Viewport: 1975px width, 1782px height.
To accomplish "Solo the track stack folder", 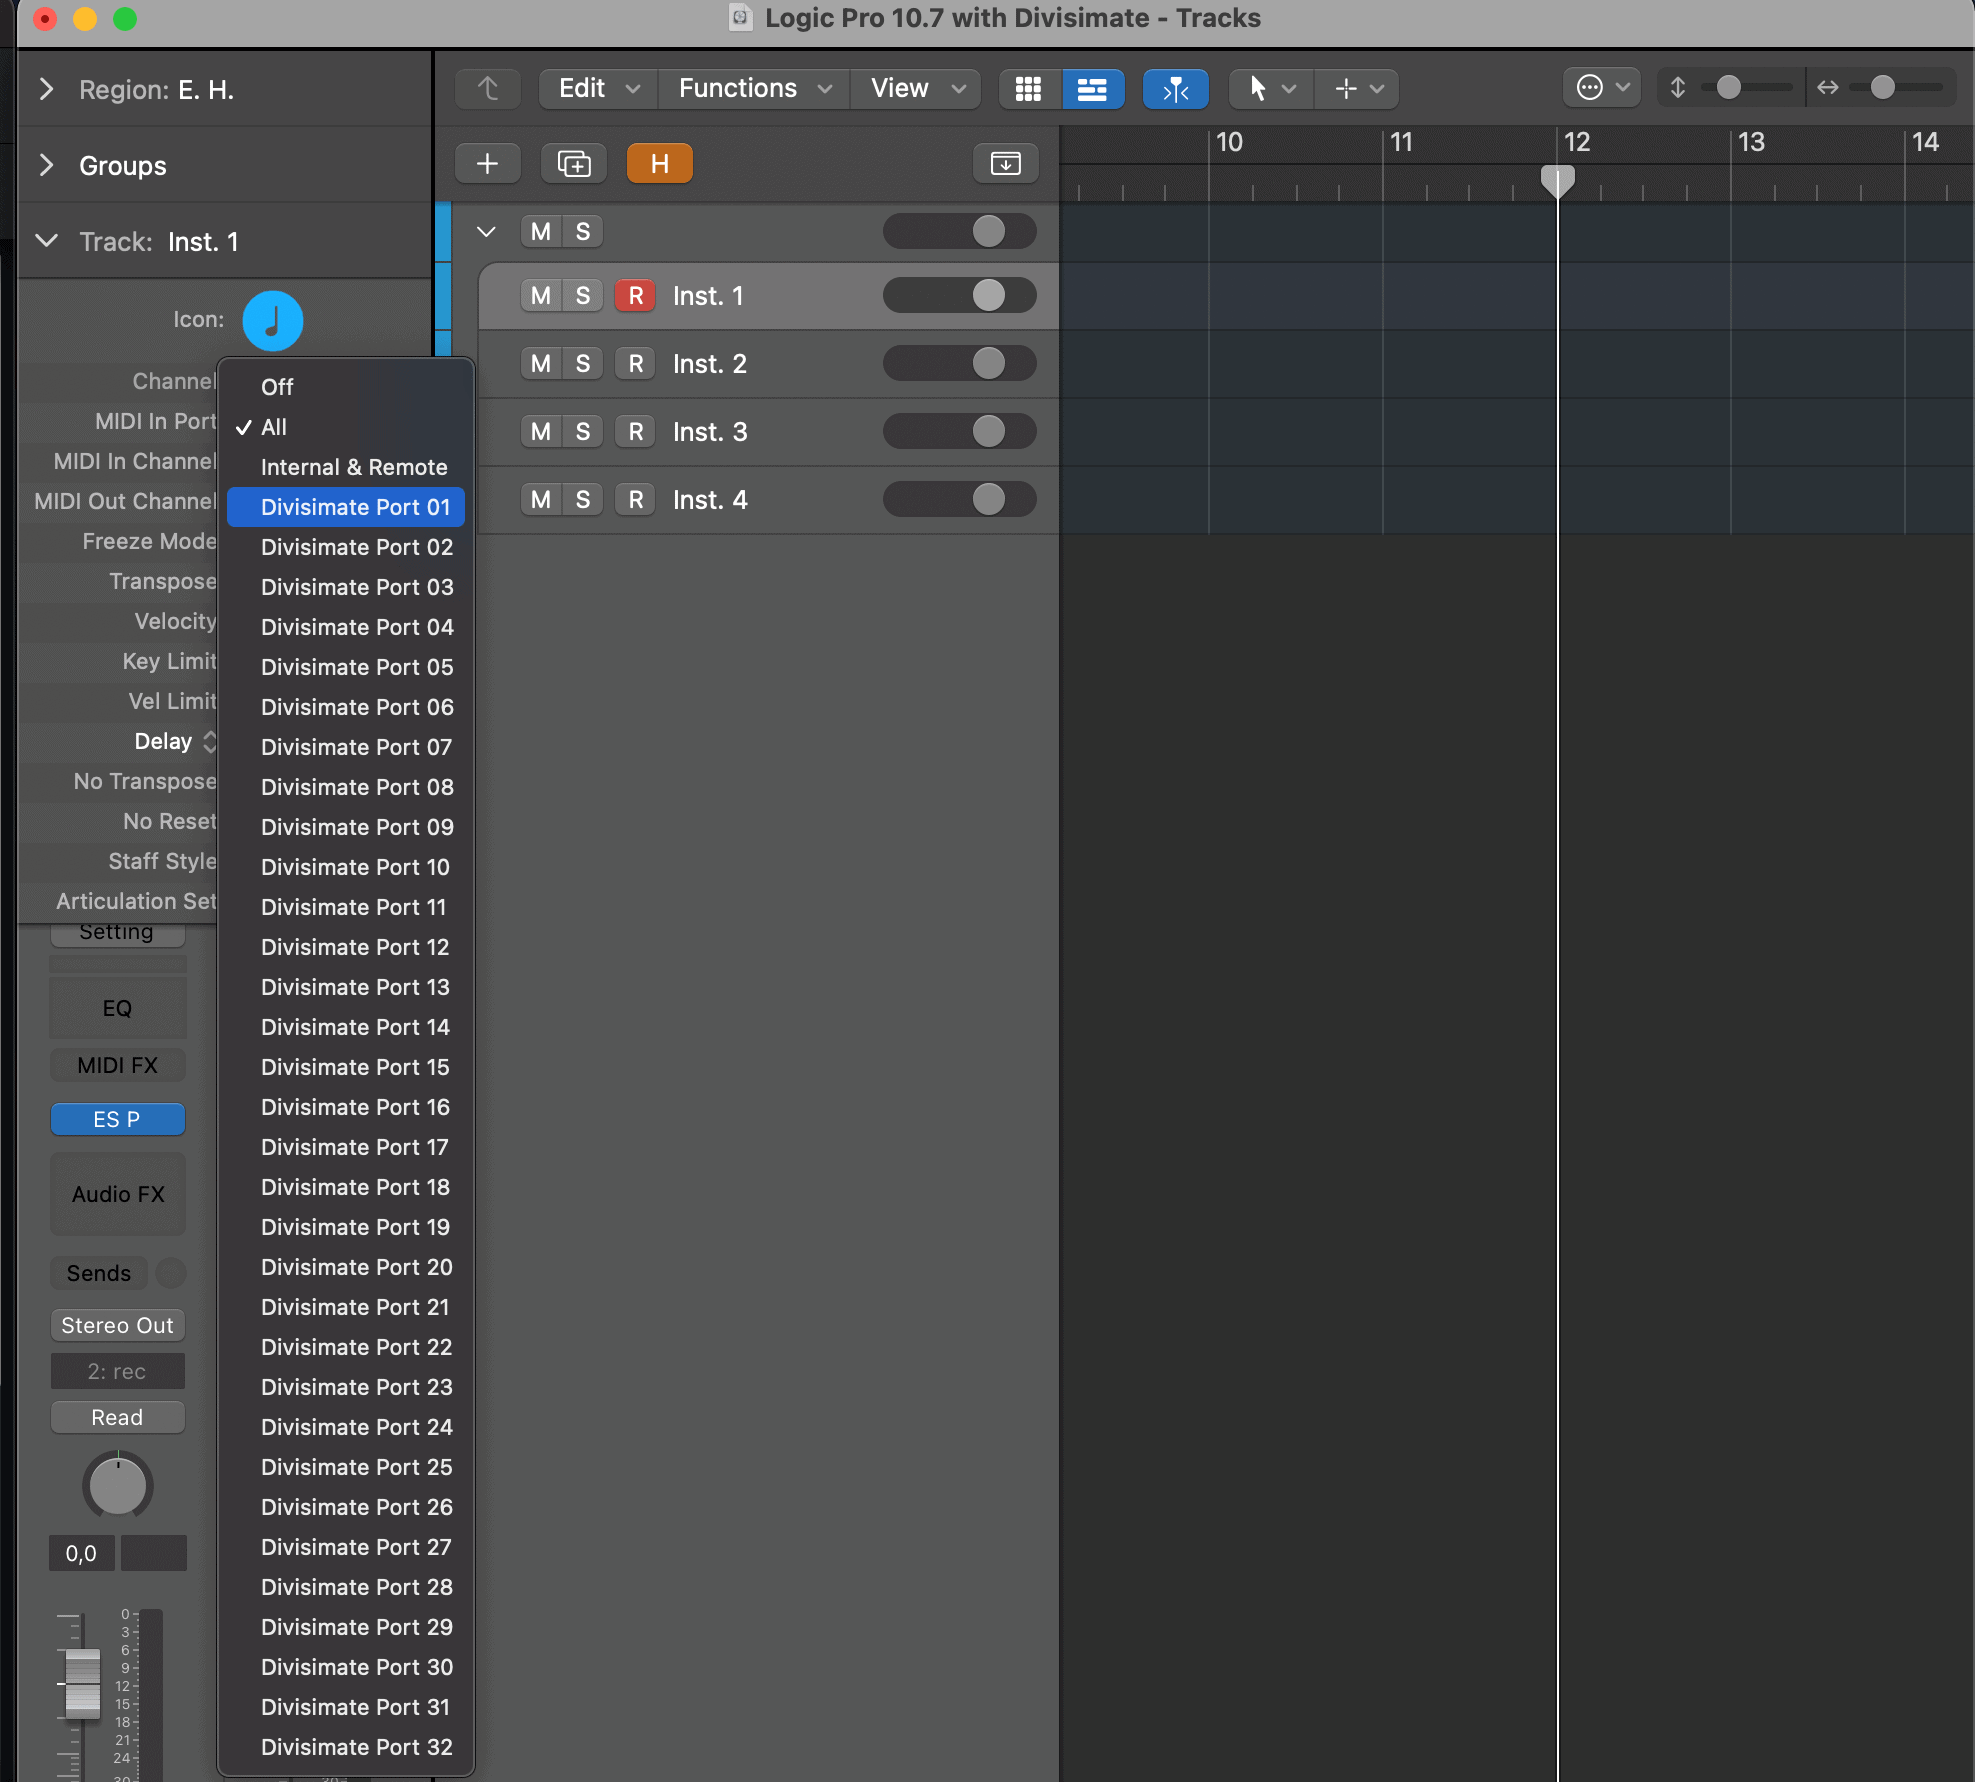I will 583,232.
